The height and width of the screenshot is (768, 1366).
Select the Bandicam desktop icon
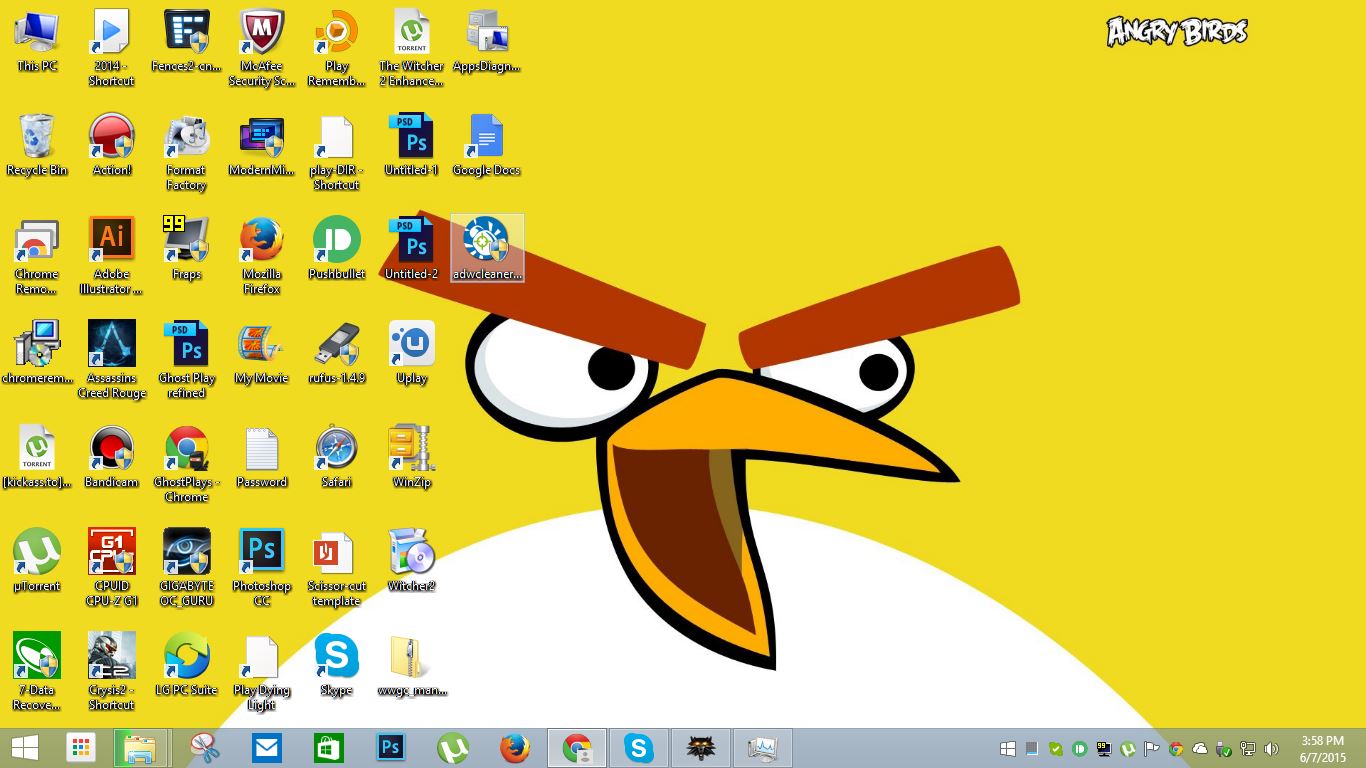[111, 451]
